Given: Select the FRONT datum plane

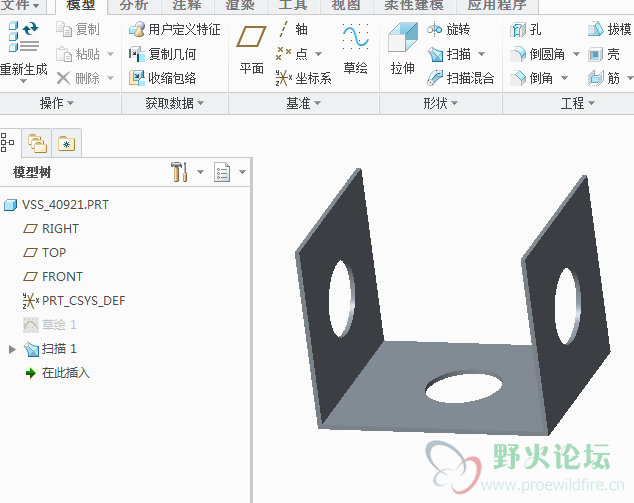Looking at the screenshot, I should point(53,277).
